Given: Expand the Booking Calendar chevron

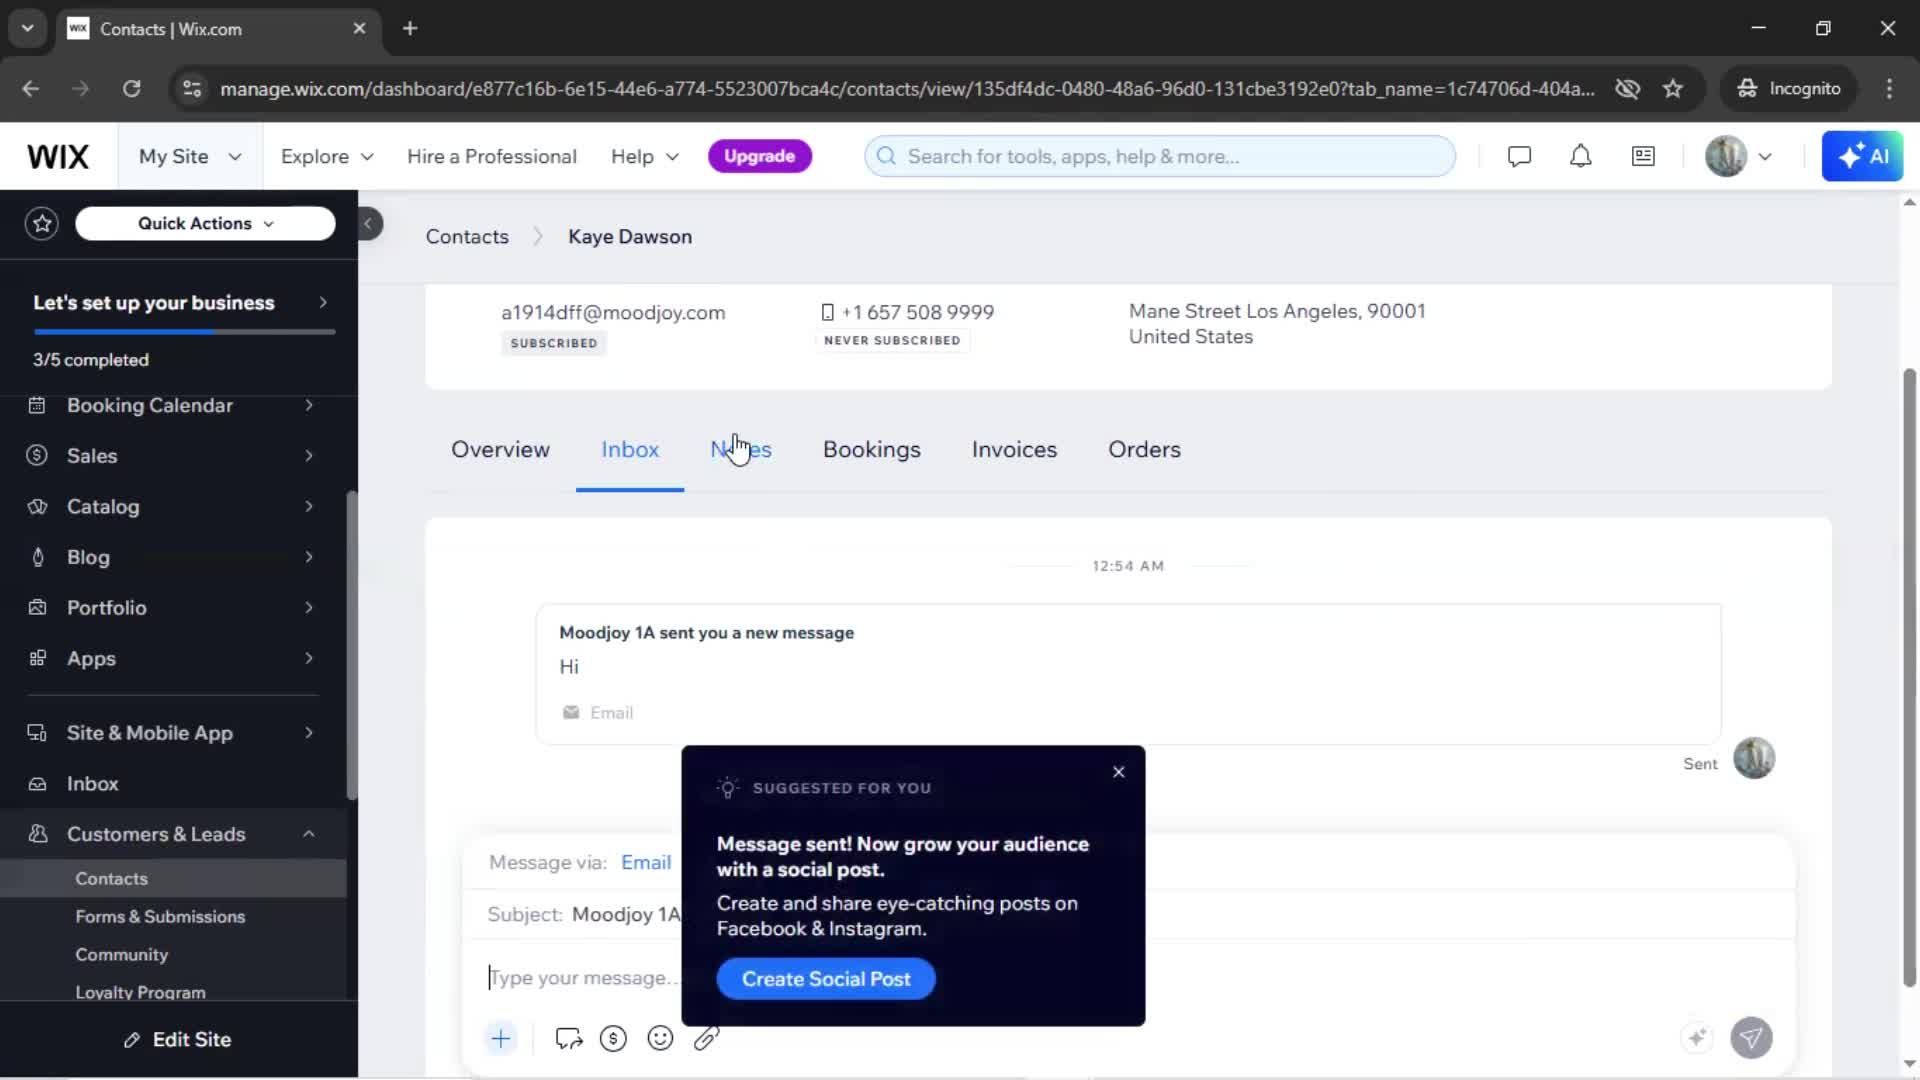Looking at the screenshot, I should coord(309,405).
